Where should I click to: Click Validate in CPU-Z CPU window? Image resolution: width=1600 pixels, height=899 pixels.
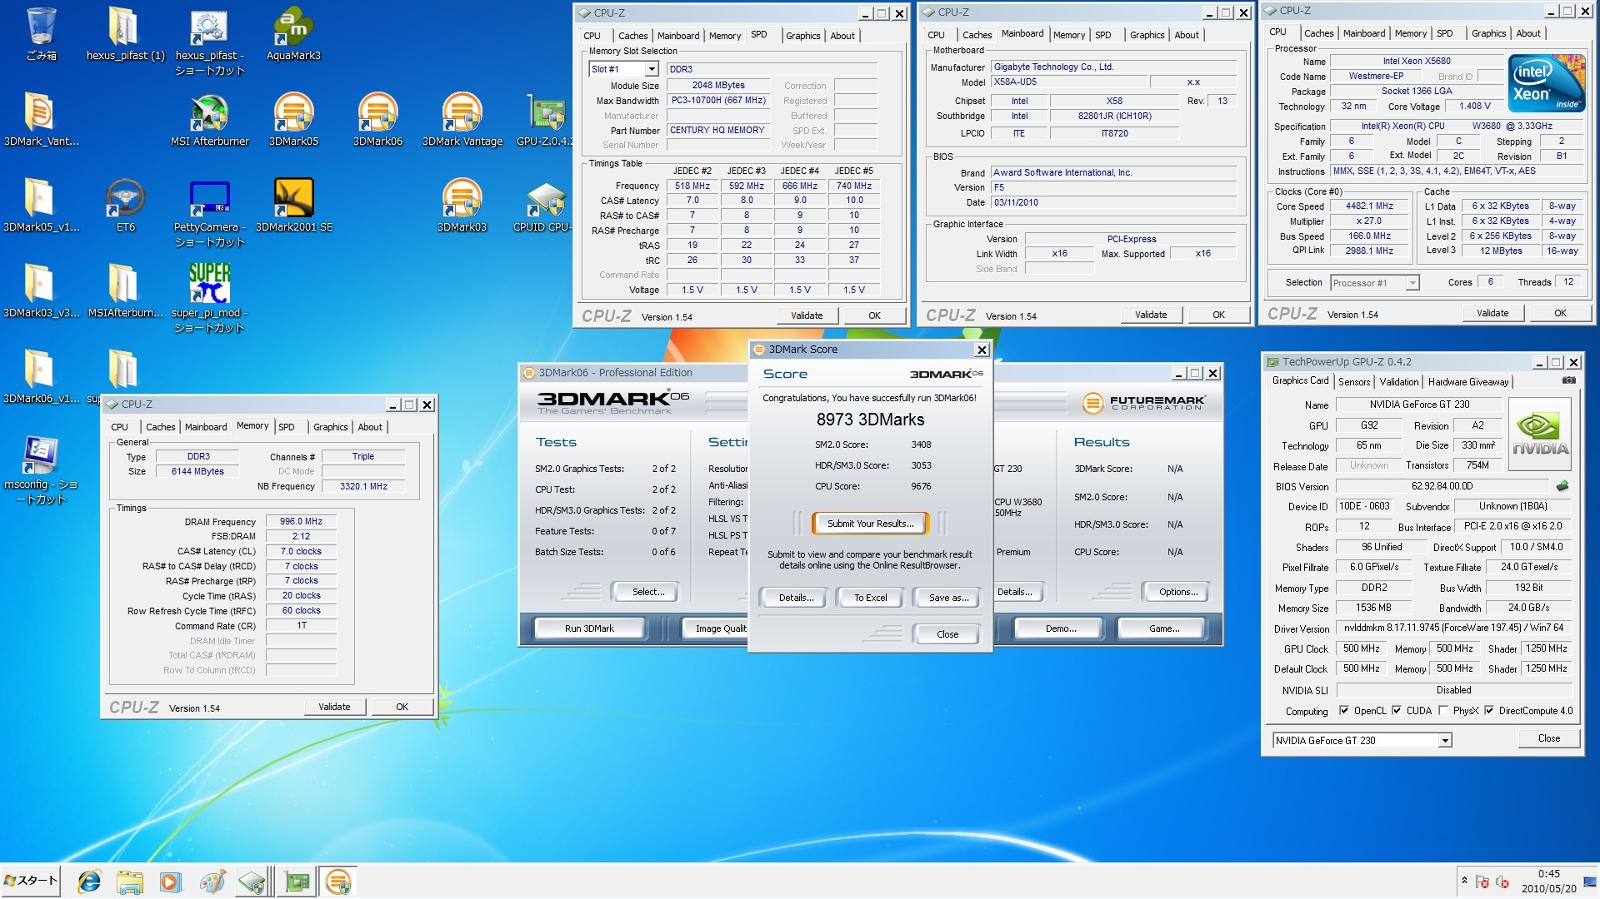(1492, 313)
